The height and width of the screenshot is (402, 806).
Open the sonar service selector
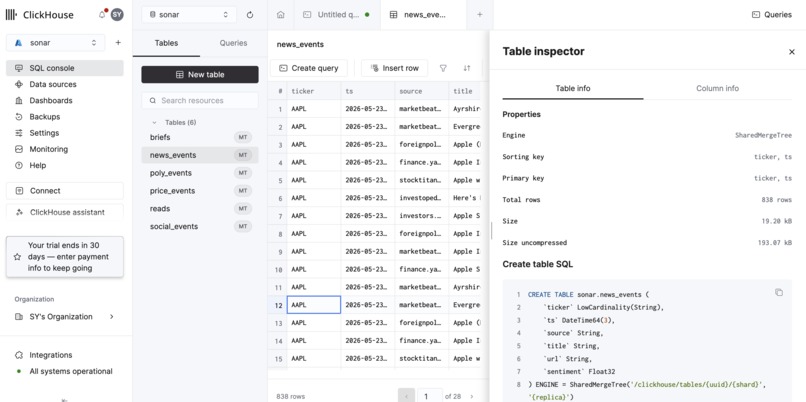(x=56, y=43)
